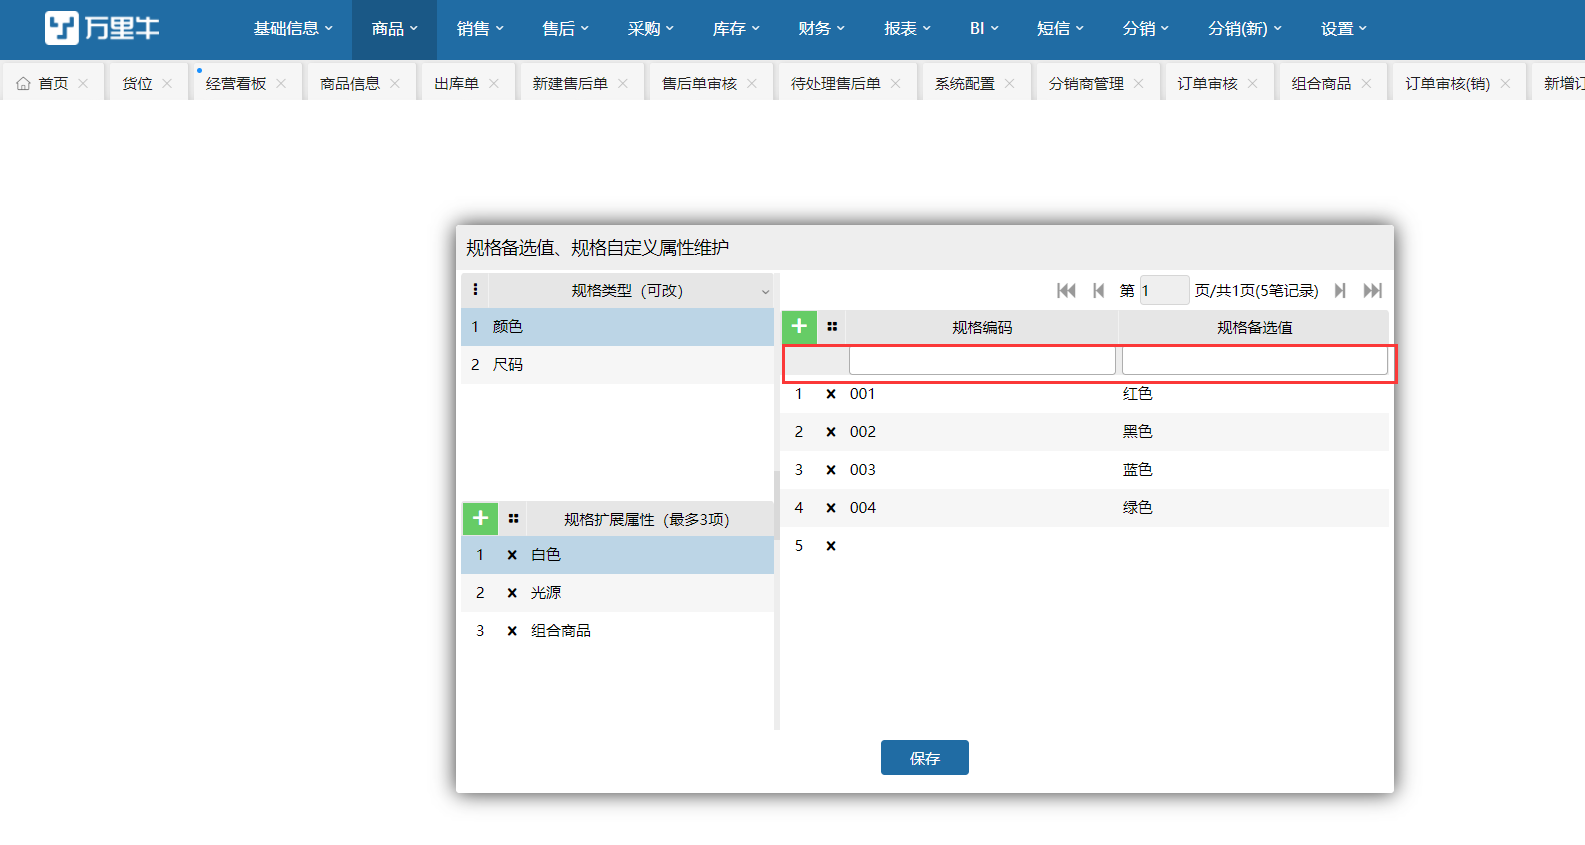The image size is (1585, 845).
Task: Close the 待处理售后单 tab
Action: (895, 84)
